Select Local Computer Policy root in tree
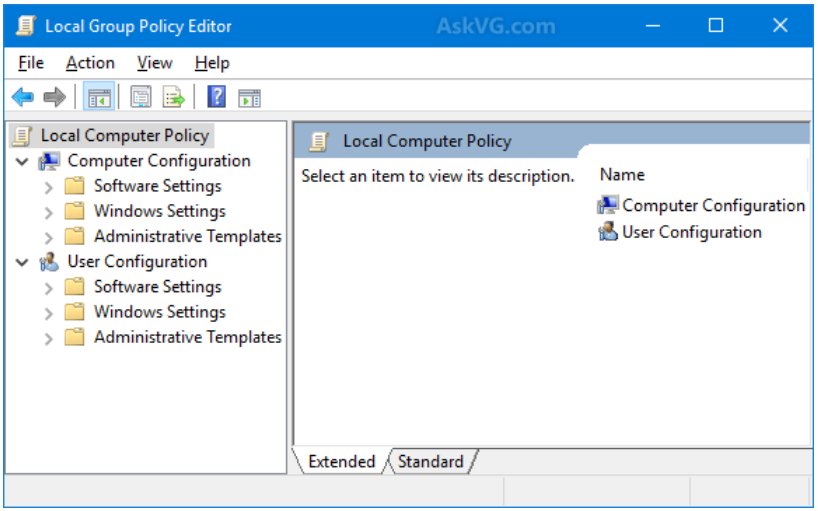Screen dimensions: 818x511 (x=124, y=135)
